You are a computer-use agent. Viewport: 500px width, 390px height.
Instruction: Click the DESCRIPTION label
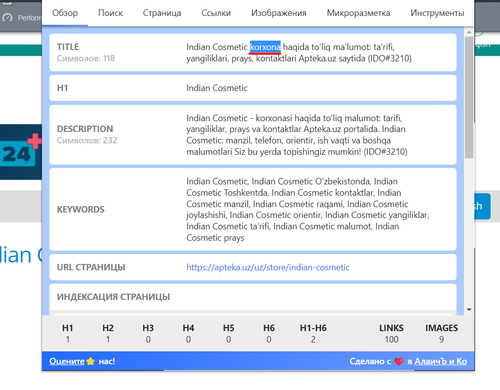tap(85, 129)
